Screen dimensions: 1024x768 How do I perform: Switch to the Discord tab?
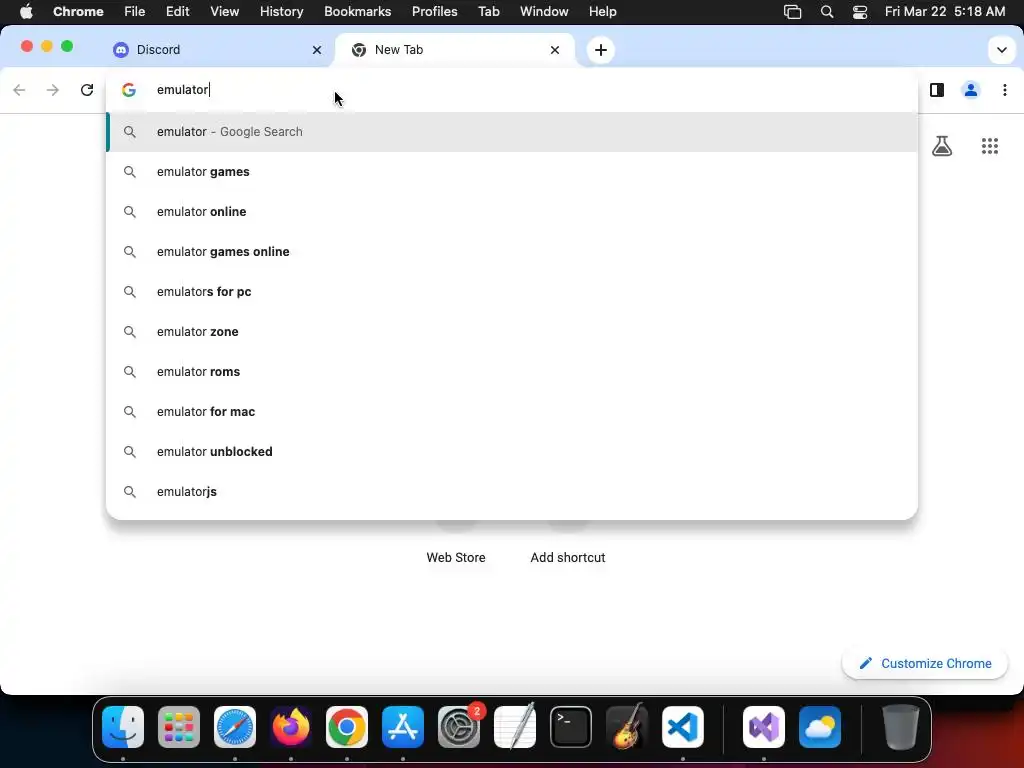[217, 50]
